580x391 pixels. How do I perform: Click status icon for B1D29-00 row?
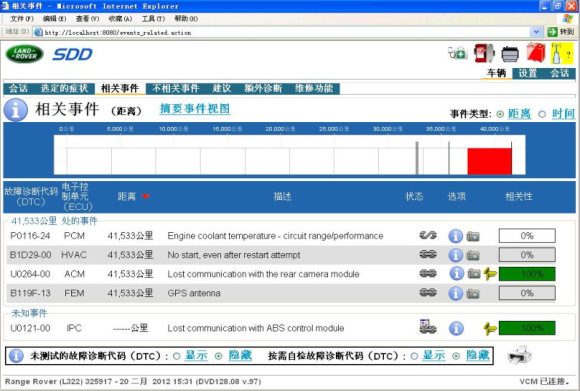click(428, 254)
